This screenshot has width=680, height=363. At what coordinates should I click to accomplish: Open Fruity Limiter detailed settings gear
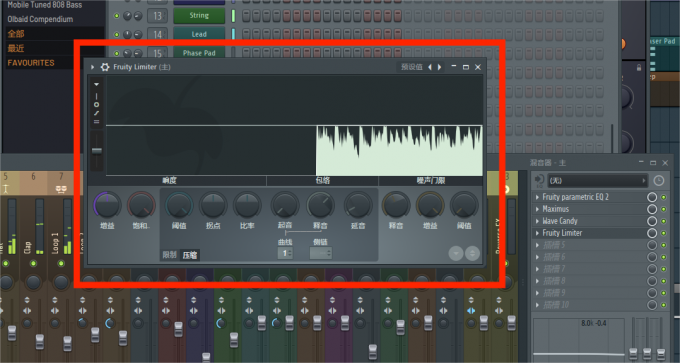pyautogui.click(x=105, y=67)
